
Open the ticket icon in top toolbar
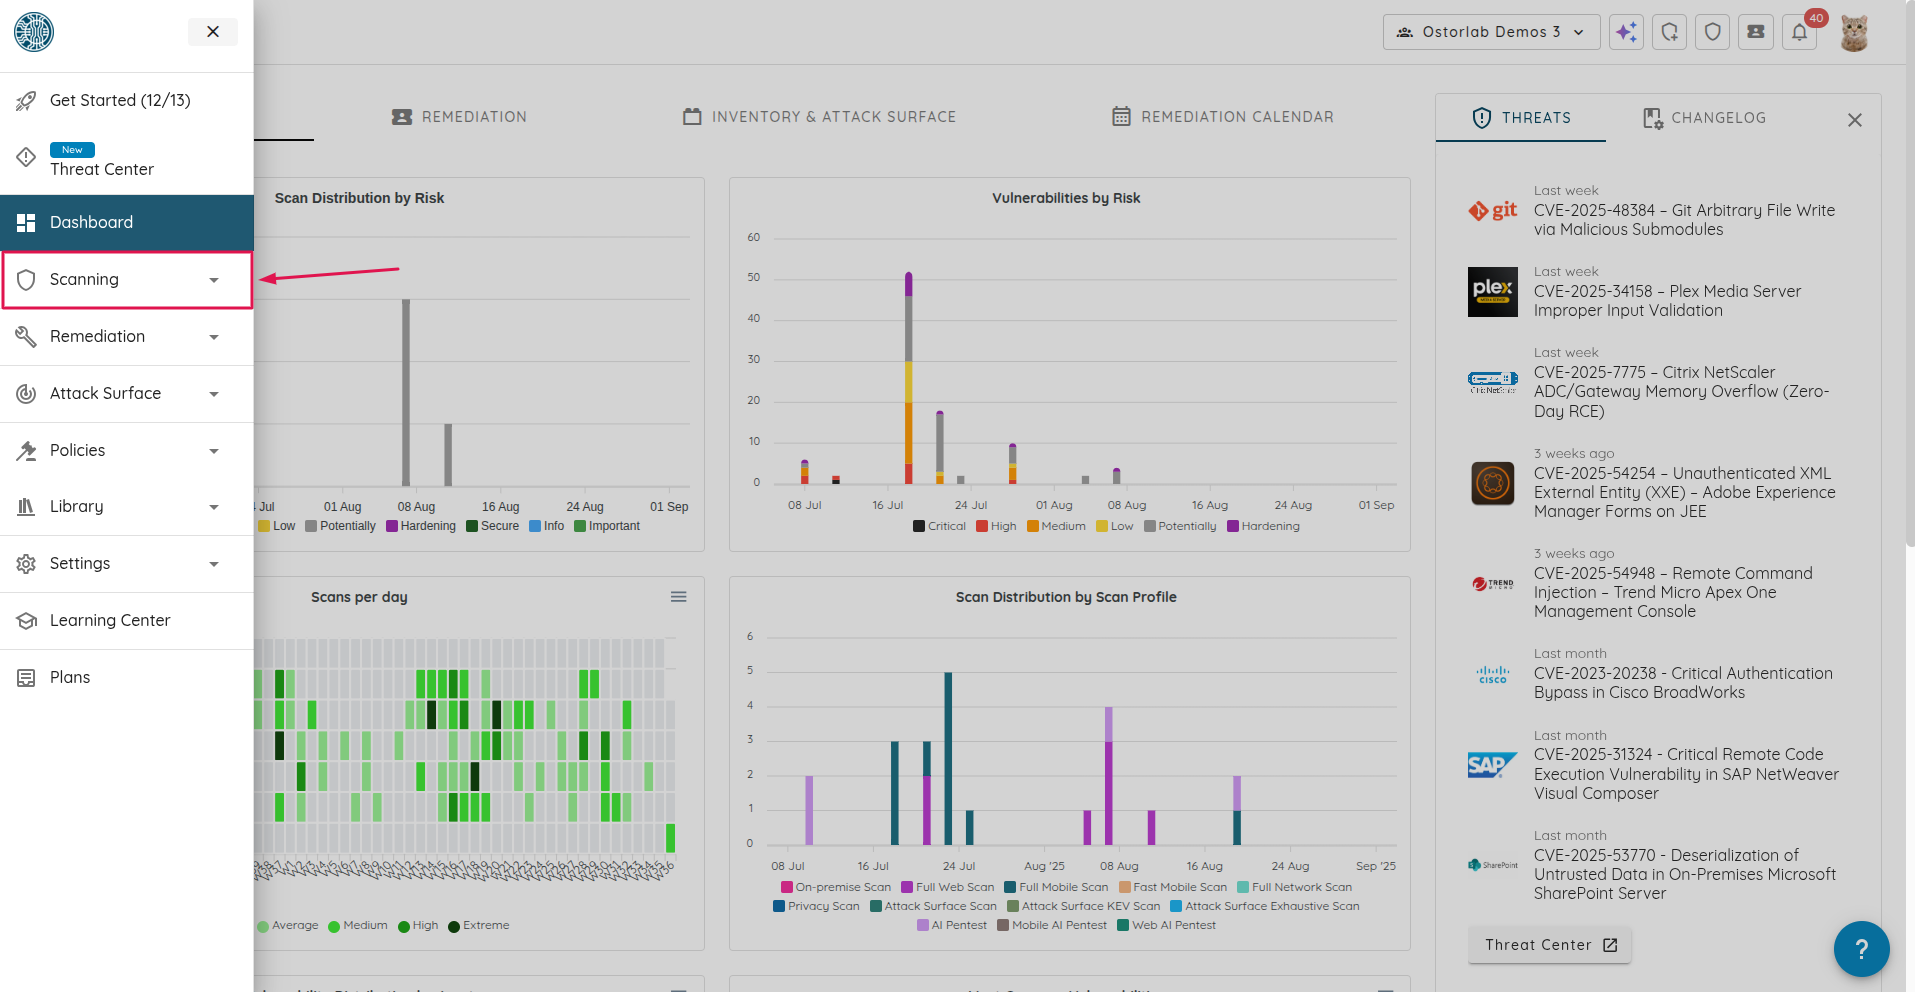click(1756, 32)
